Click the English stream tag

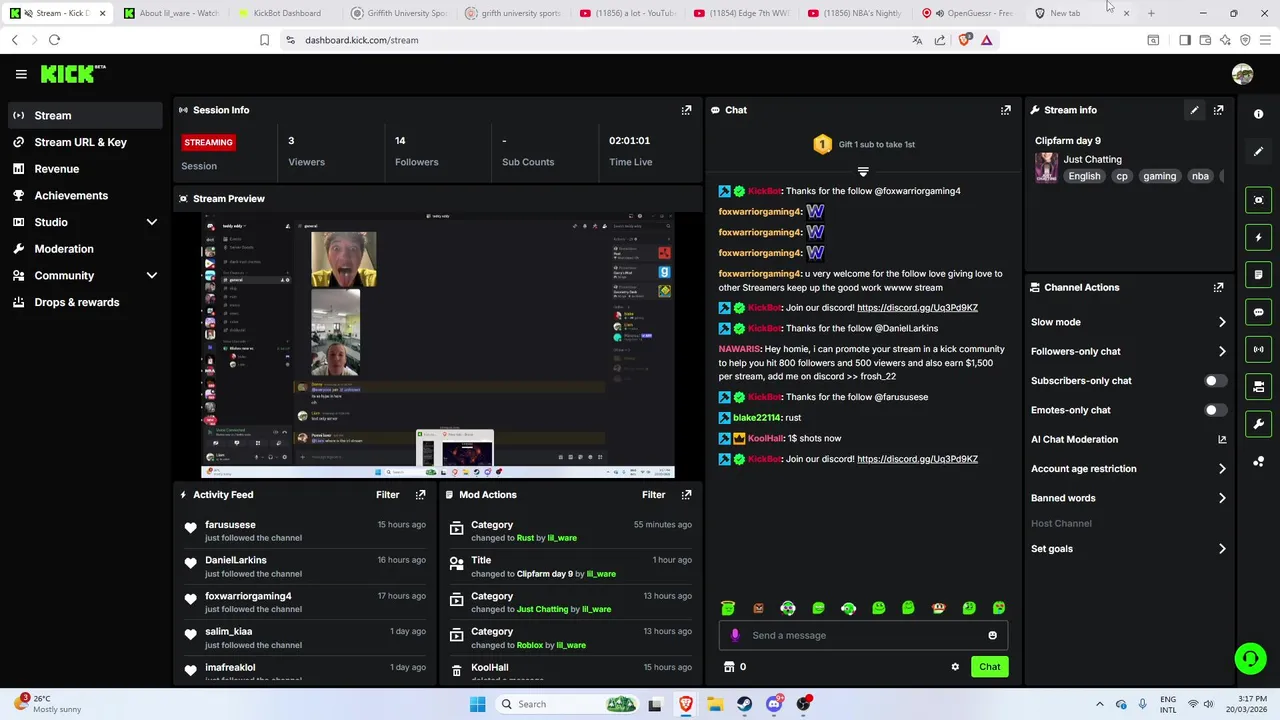[1084, 176]
